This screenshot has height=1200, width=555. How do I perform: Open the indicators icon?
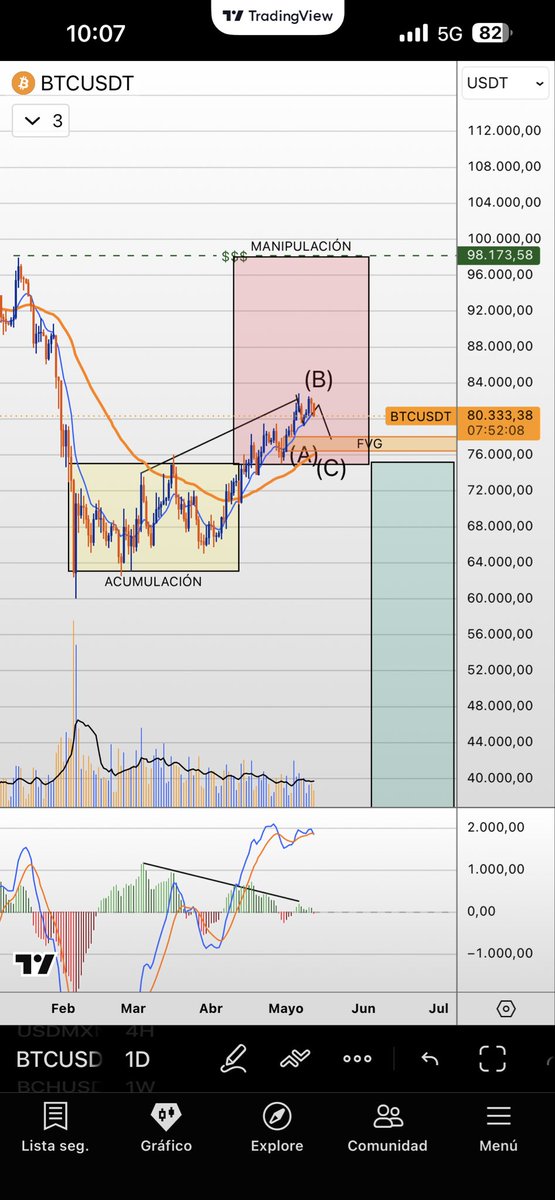[295, 1059]
